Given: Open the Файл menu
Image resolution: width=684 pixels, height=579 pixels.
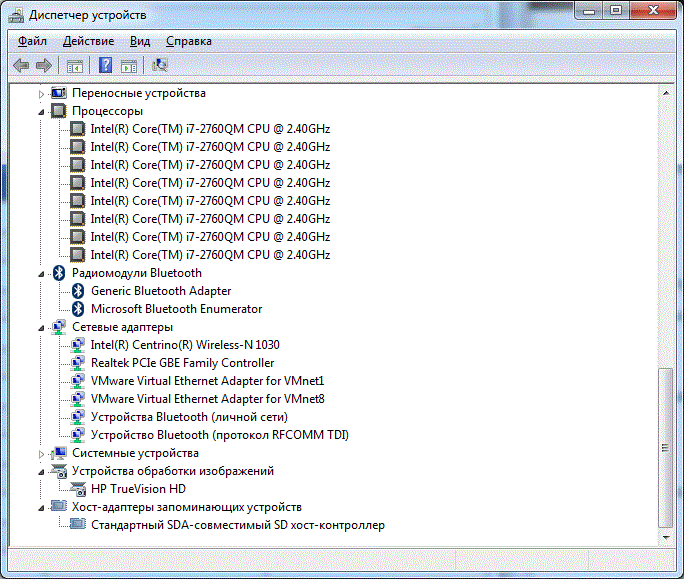Looking at the screenshot, I should pos(32,41).
